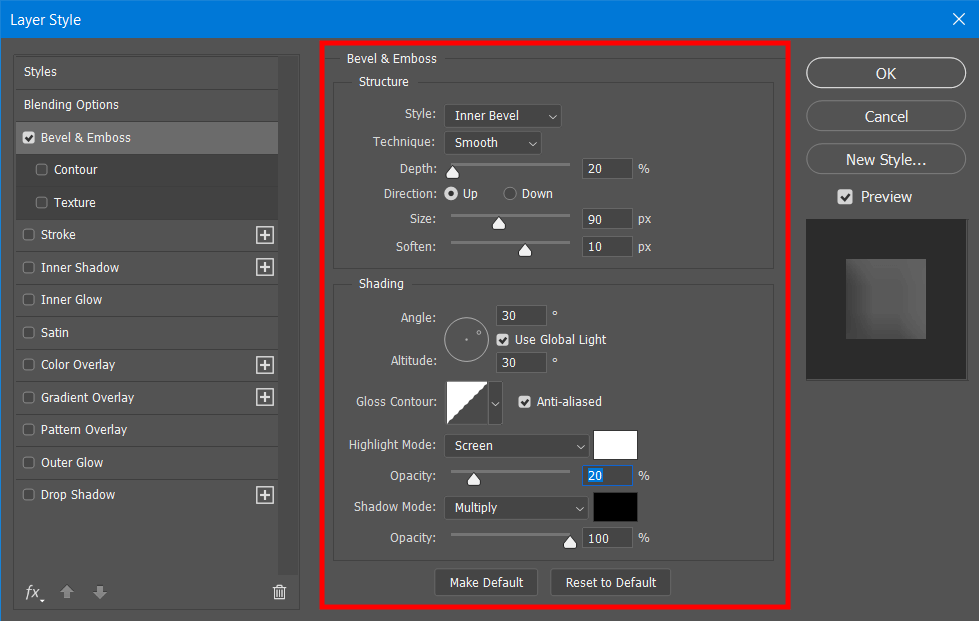Viewport: 979px width, 621px height.
Task: Click the Soften value field
Action: tap(607, 247)
